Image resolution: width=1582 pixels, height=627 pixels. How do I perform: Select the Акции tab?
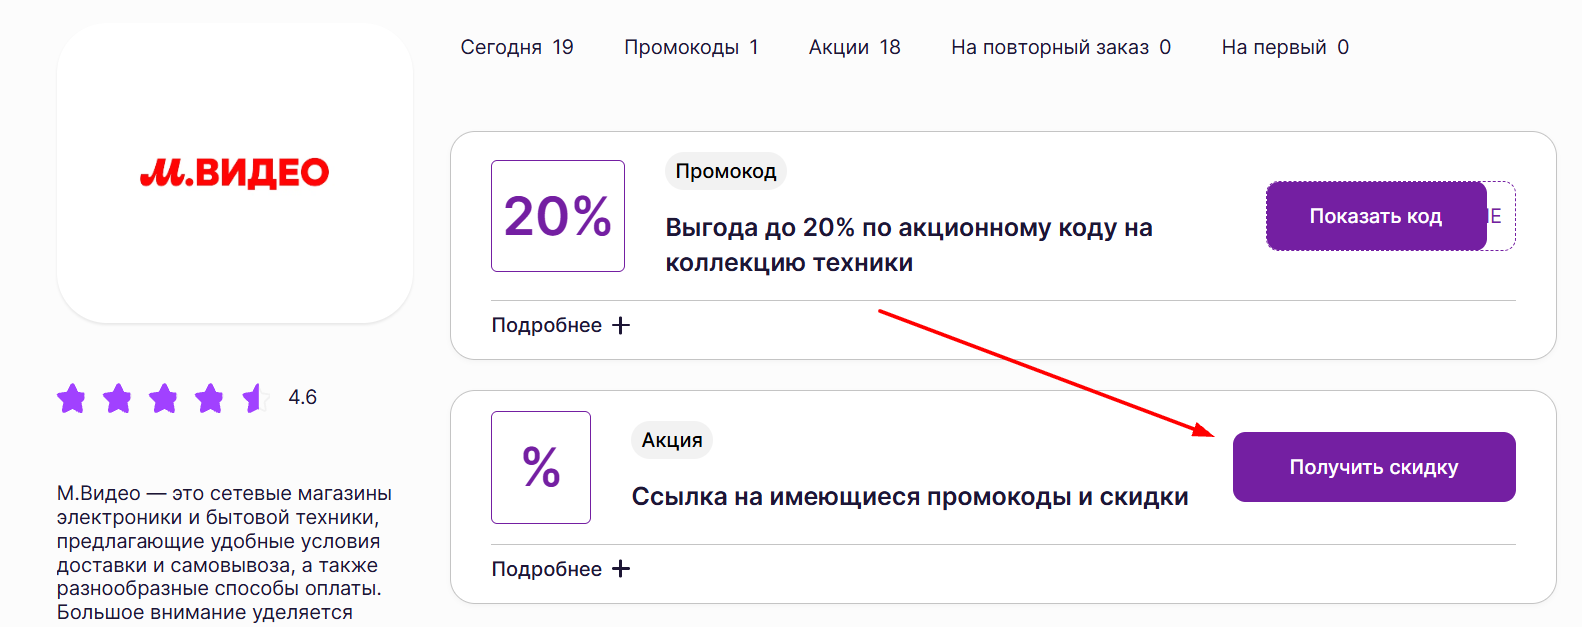854,47
